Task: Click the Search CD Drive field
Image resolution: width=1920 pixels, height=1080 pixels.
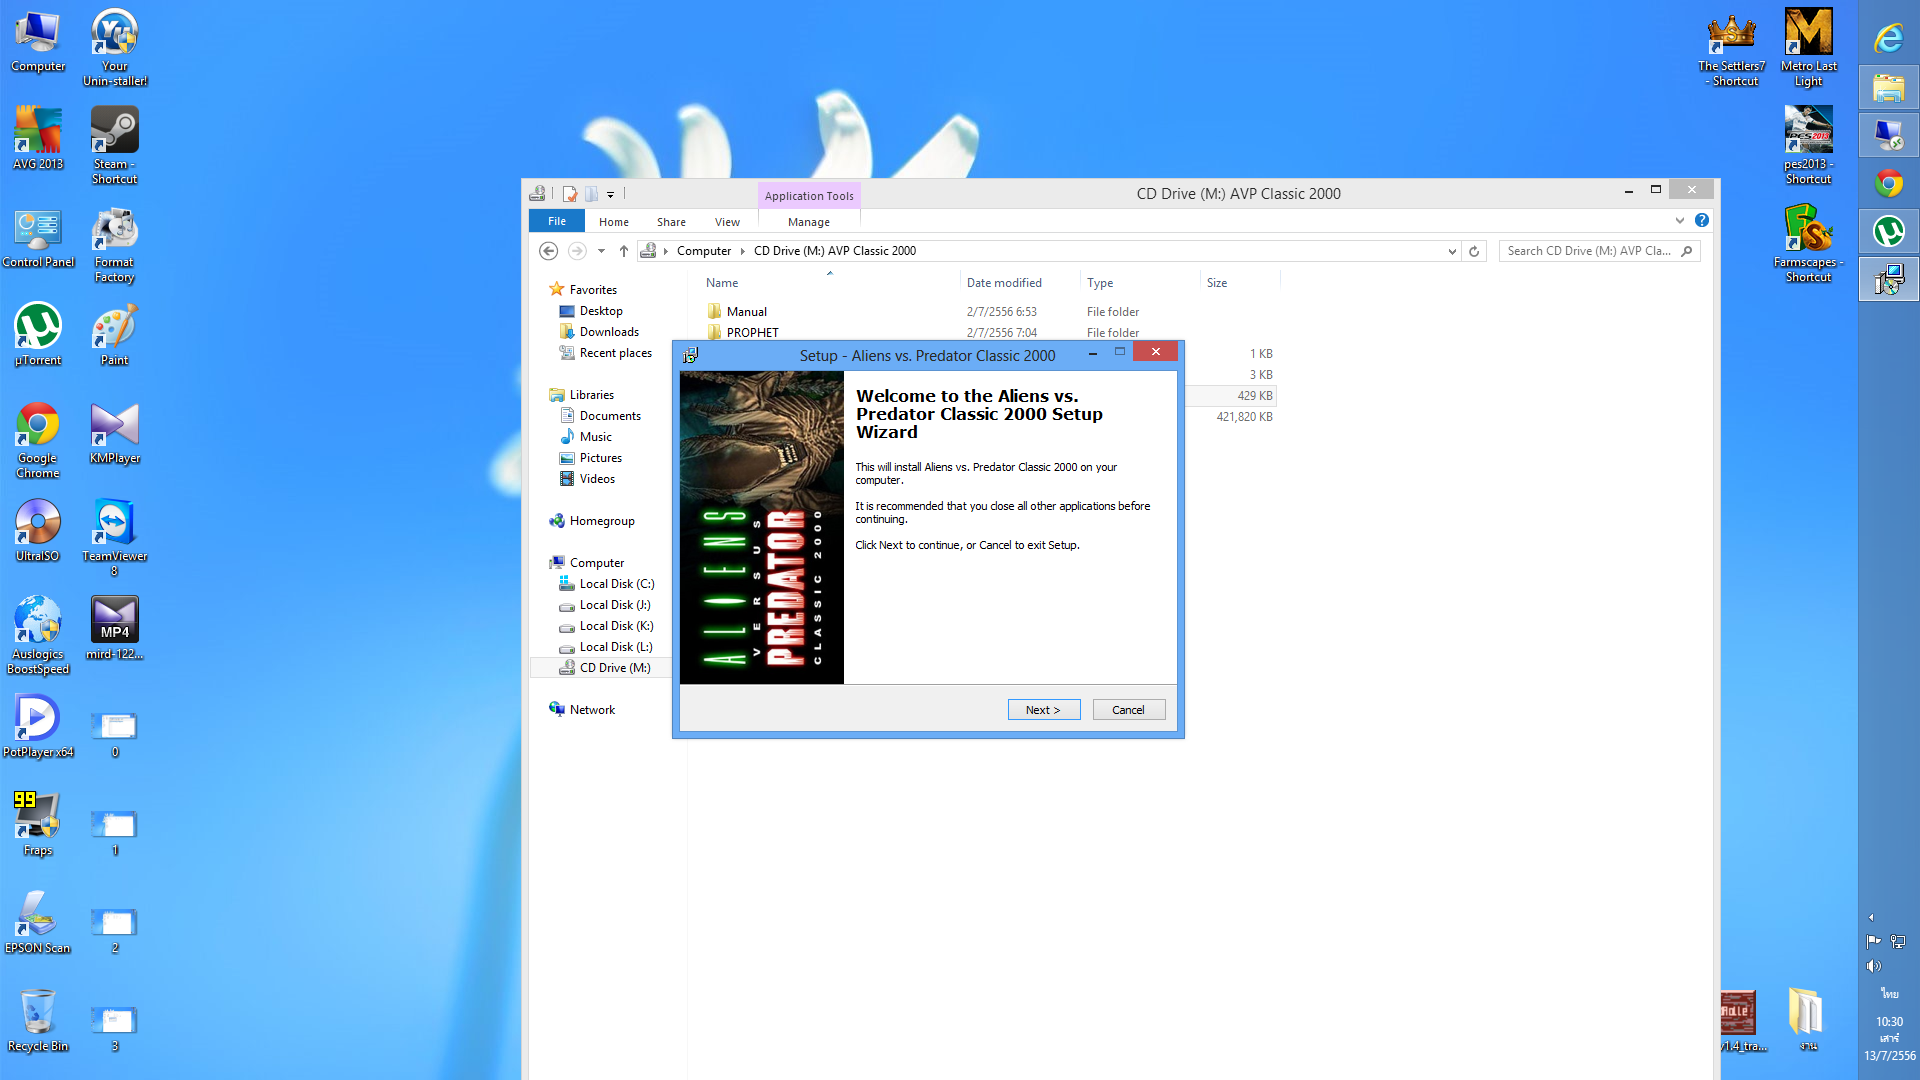Action: (x=1588, y=251)
